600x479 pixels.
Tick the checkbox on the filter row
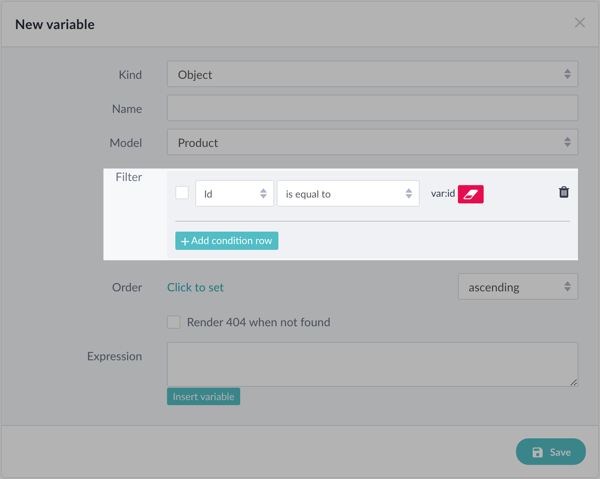[182, 193]
